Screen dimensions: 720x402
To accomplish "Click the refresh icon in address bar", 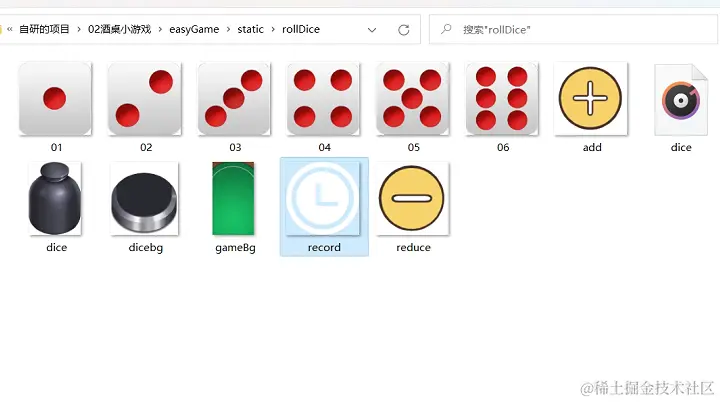I will point(404,30).
